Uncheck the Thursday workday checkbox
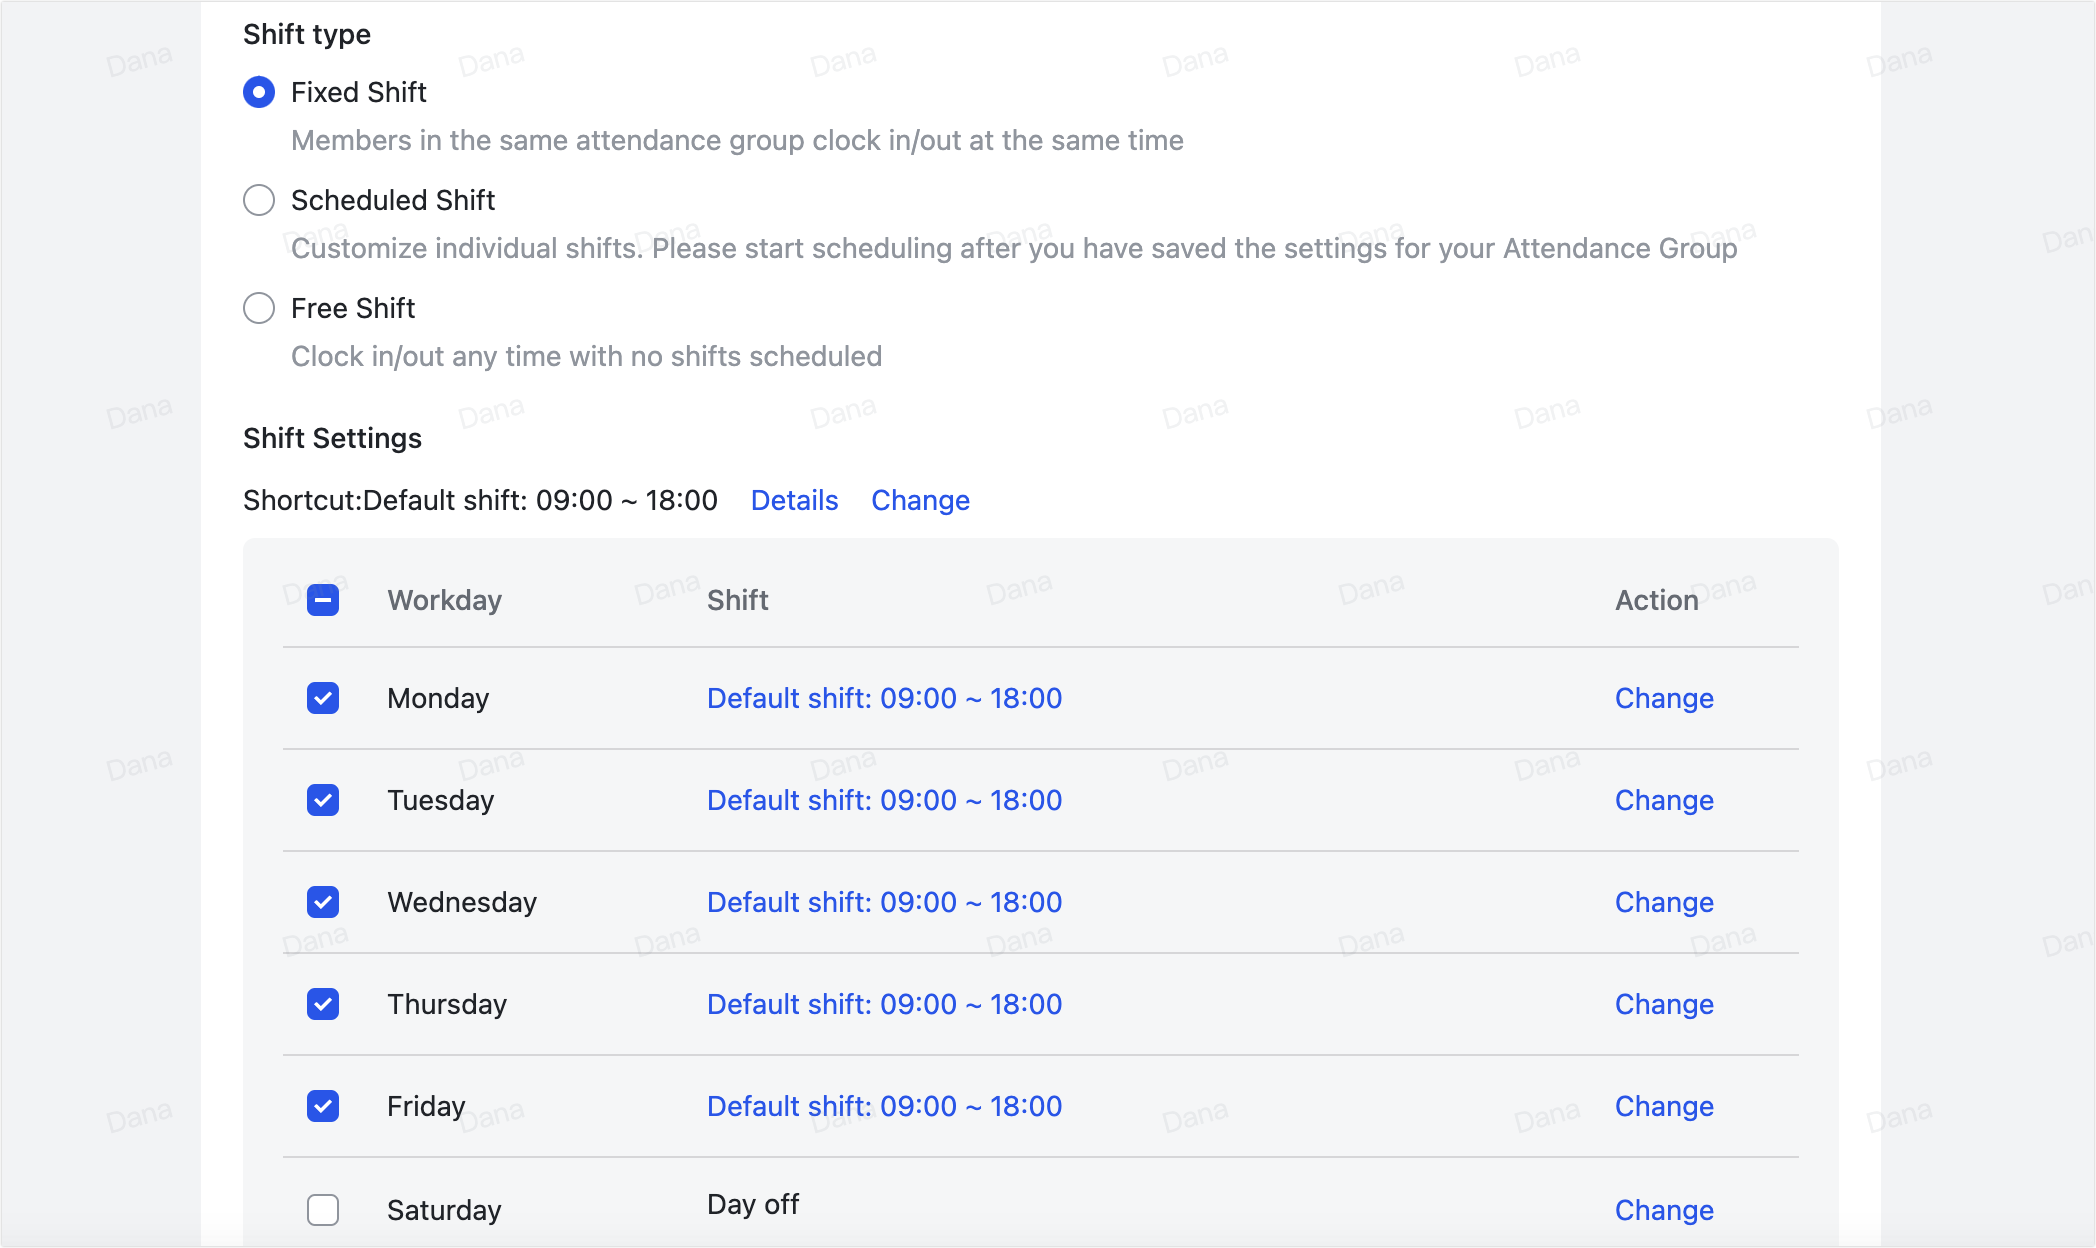 [x=323, y=1004]
